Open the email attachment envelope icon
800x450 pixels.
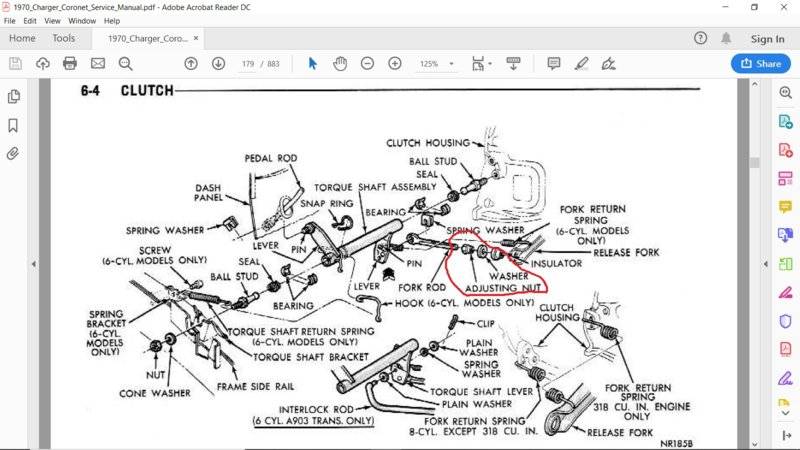pos(98,63)
